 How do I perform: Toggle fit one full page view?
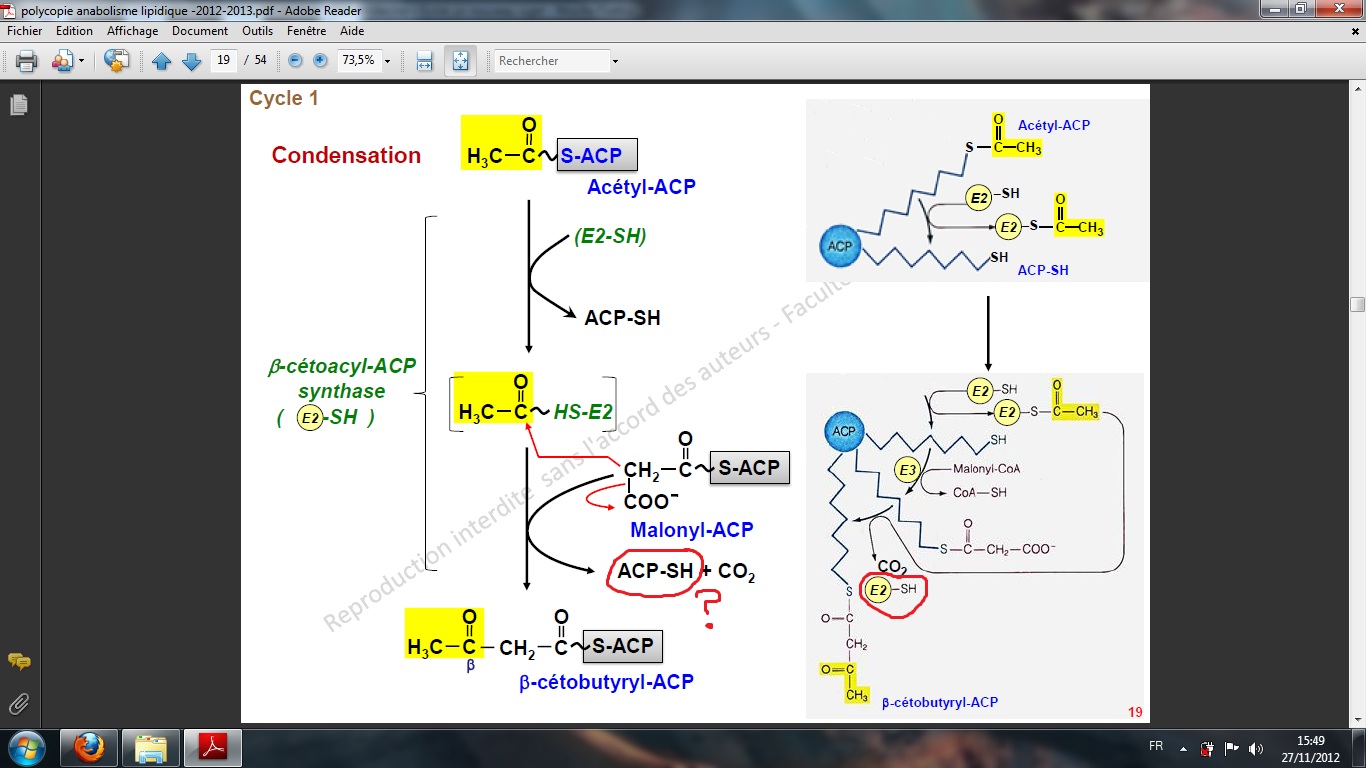tap(460, 61)
